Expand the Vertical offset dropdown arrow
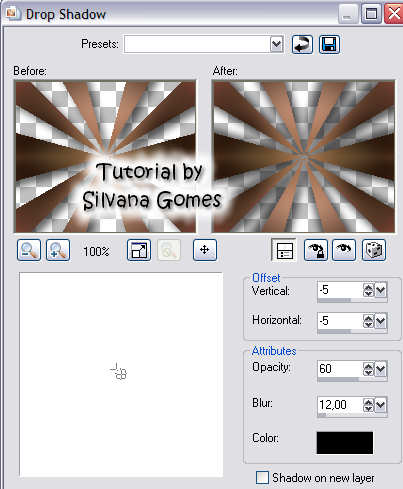 381,290
